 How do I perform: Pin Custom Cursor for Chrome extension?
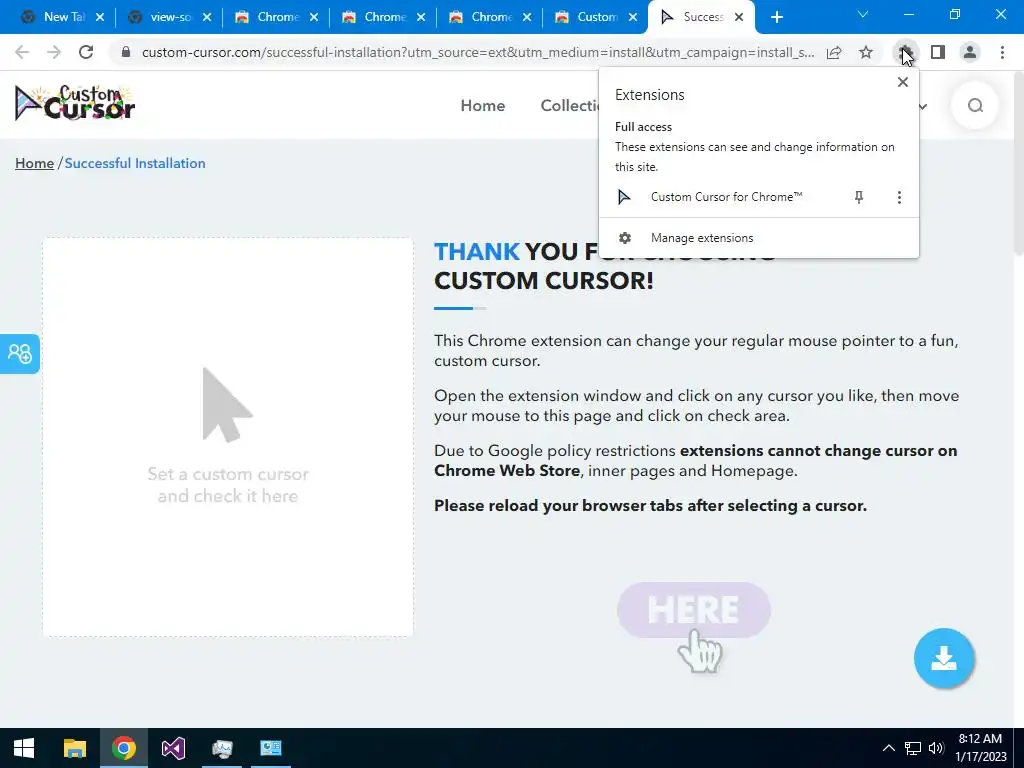point(859,197)
